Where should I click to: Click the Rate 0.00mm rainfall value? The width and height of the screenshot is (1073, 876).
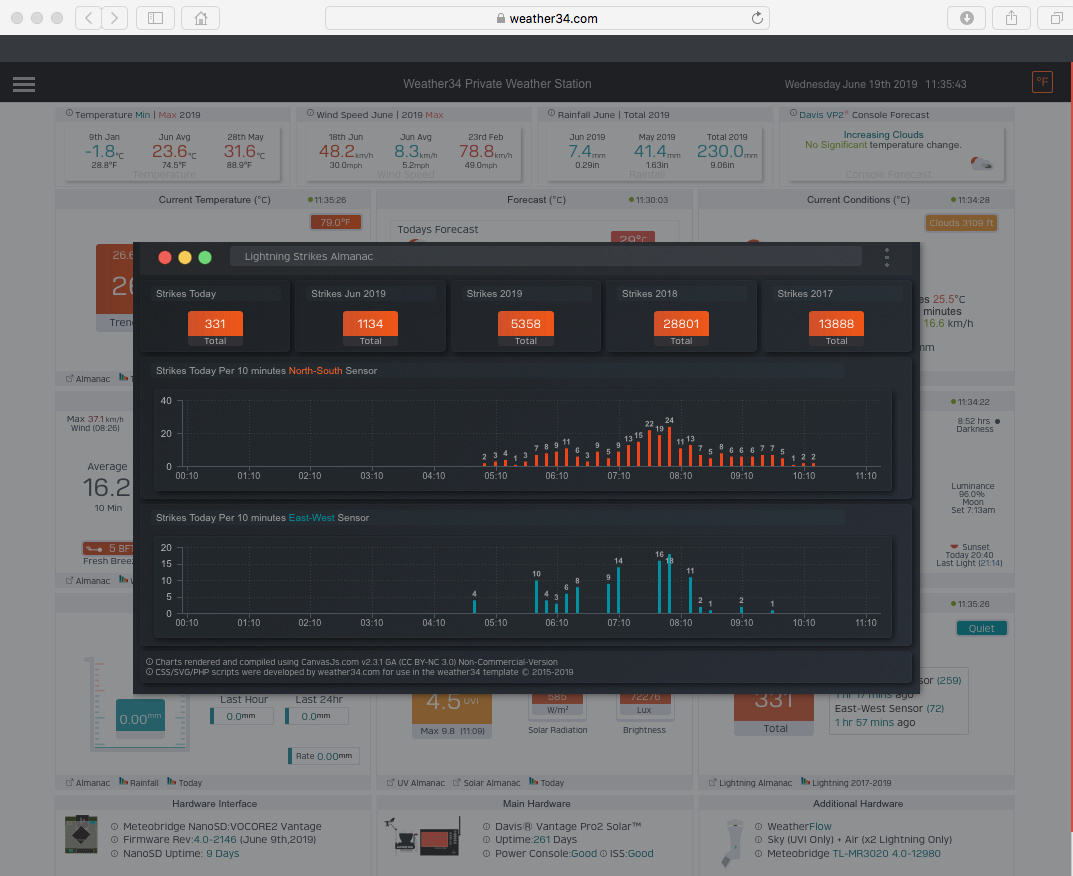[x=324, y=756]
